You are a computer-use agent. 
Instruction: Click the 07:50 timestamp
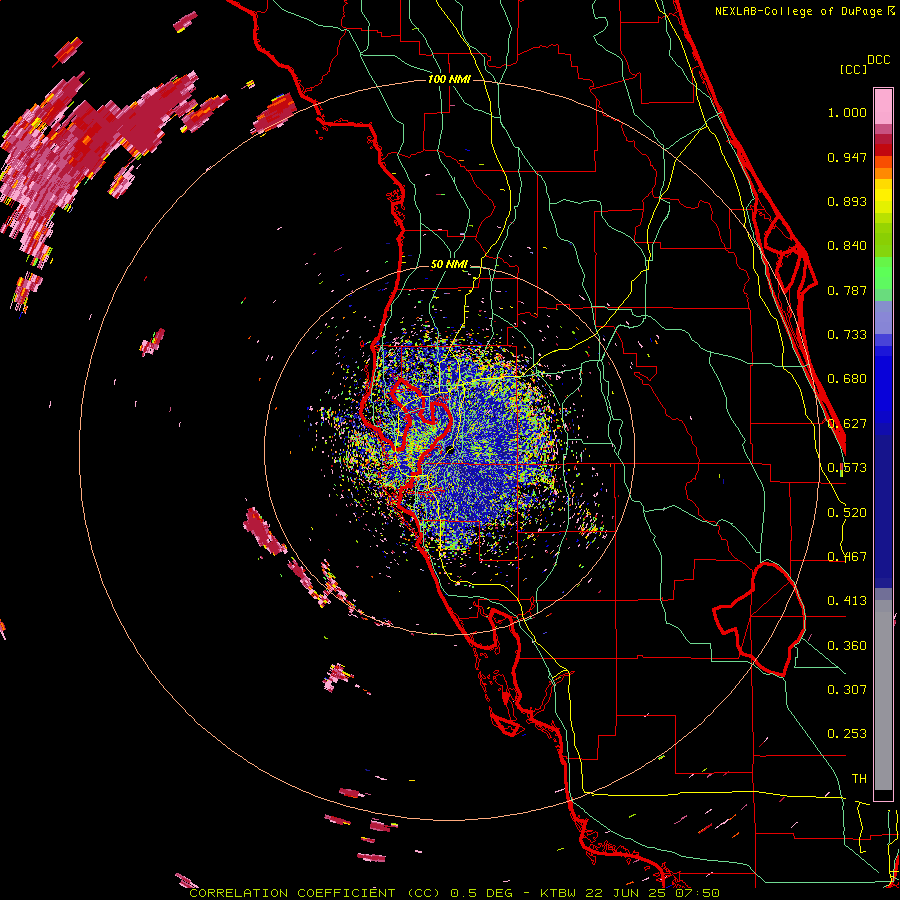696,893
